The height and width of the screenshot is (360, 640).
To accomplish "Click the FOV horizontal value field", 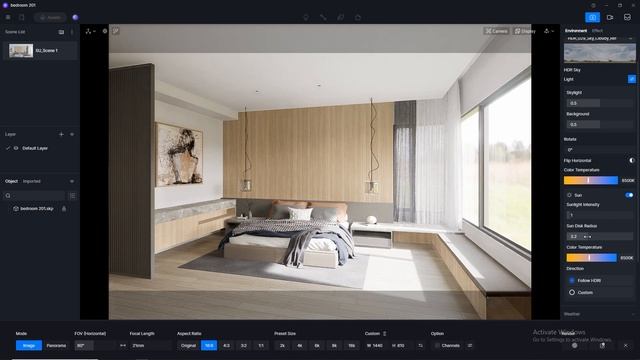I will [x=95, y=345].
